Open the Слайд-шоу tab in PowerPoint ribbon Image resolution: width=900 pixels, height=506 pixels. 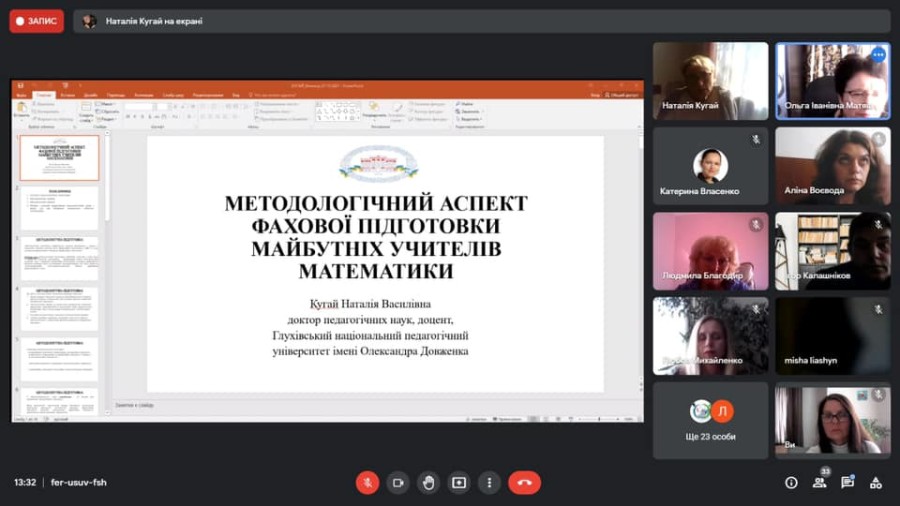tap(173, 95)
